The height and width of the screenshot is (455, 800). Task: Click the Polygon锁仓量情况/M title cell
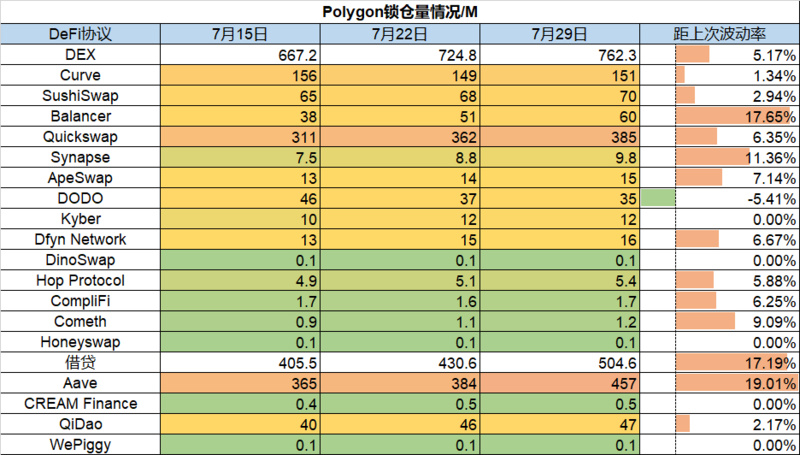400,12
